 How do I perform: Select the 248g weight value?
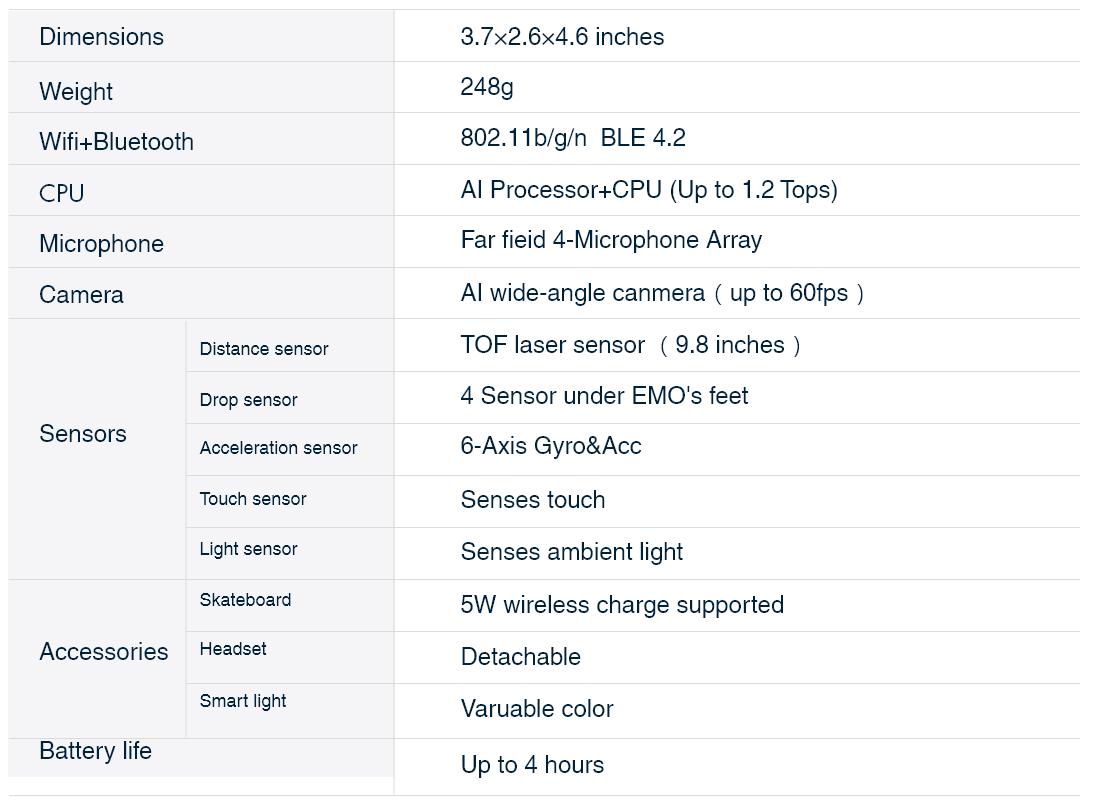pos(487,87)
